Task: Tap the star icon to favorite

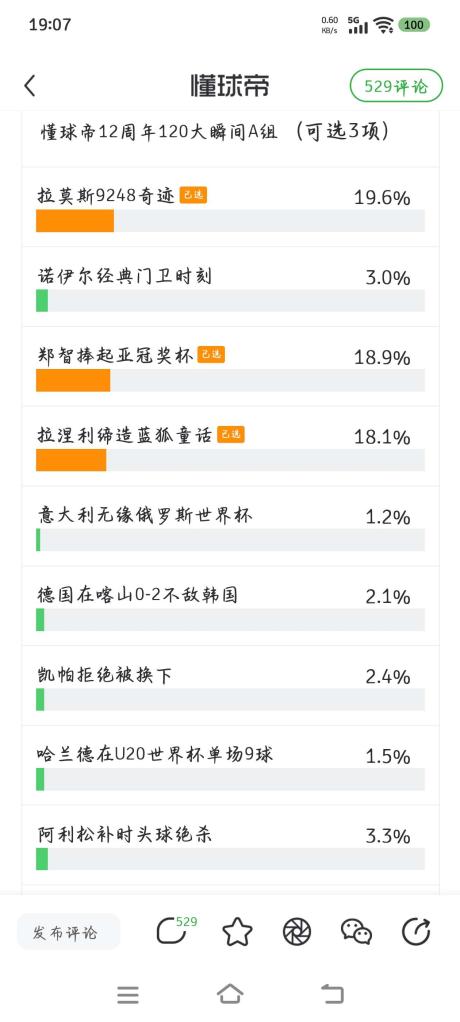Action: click(237, 931)
